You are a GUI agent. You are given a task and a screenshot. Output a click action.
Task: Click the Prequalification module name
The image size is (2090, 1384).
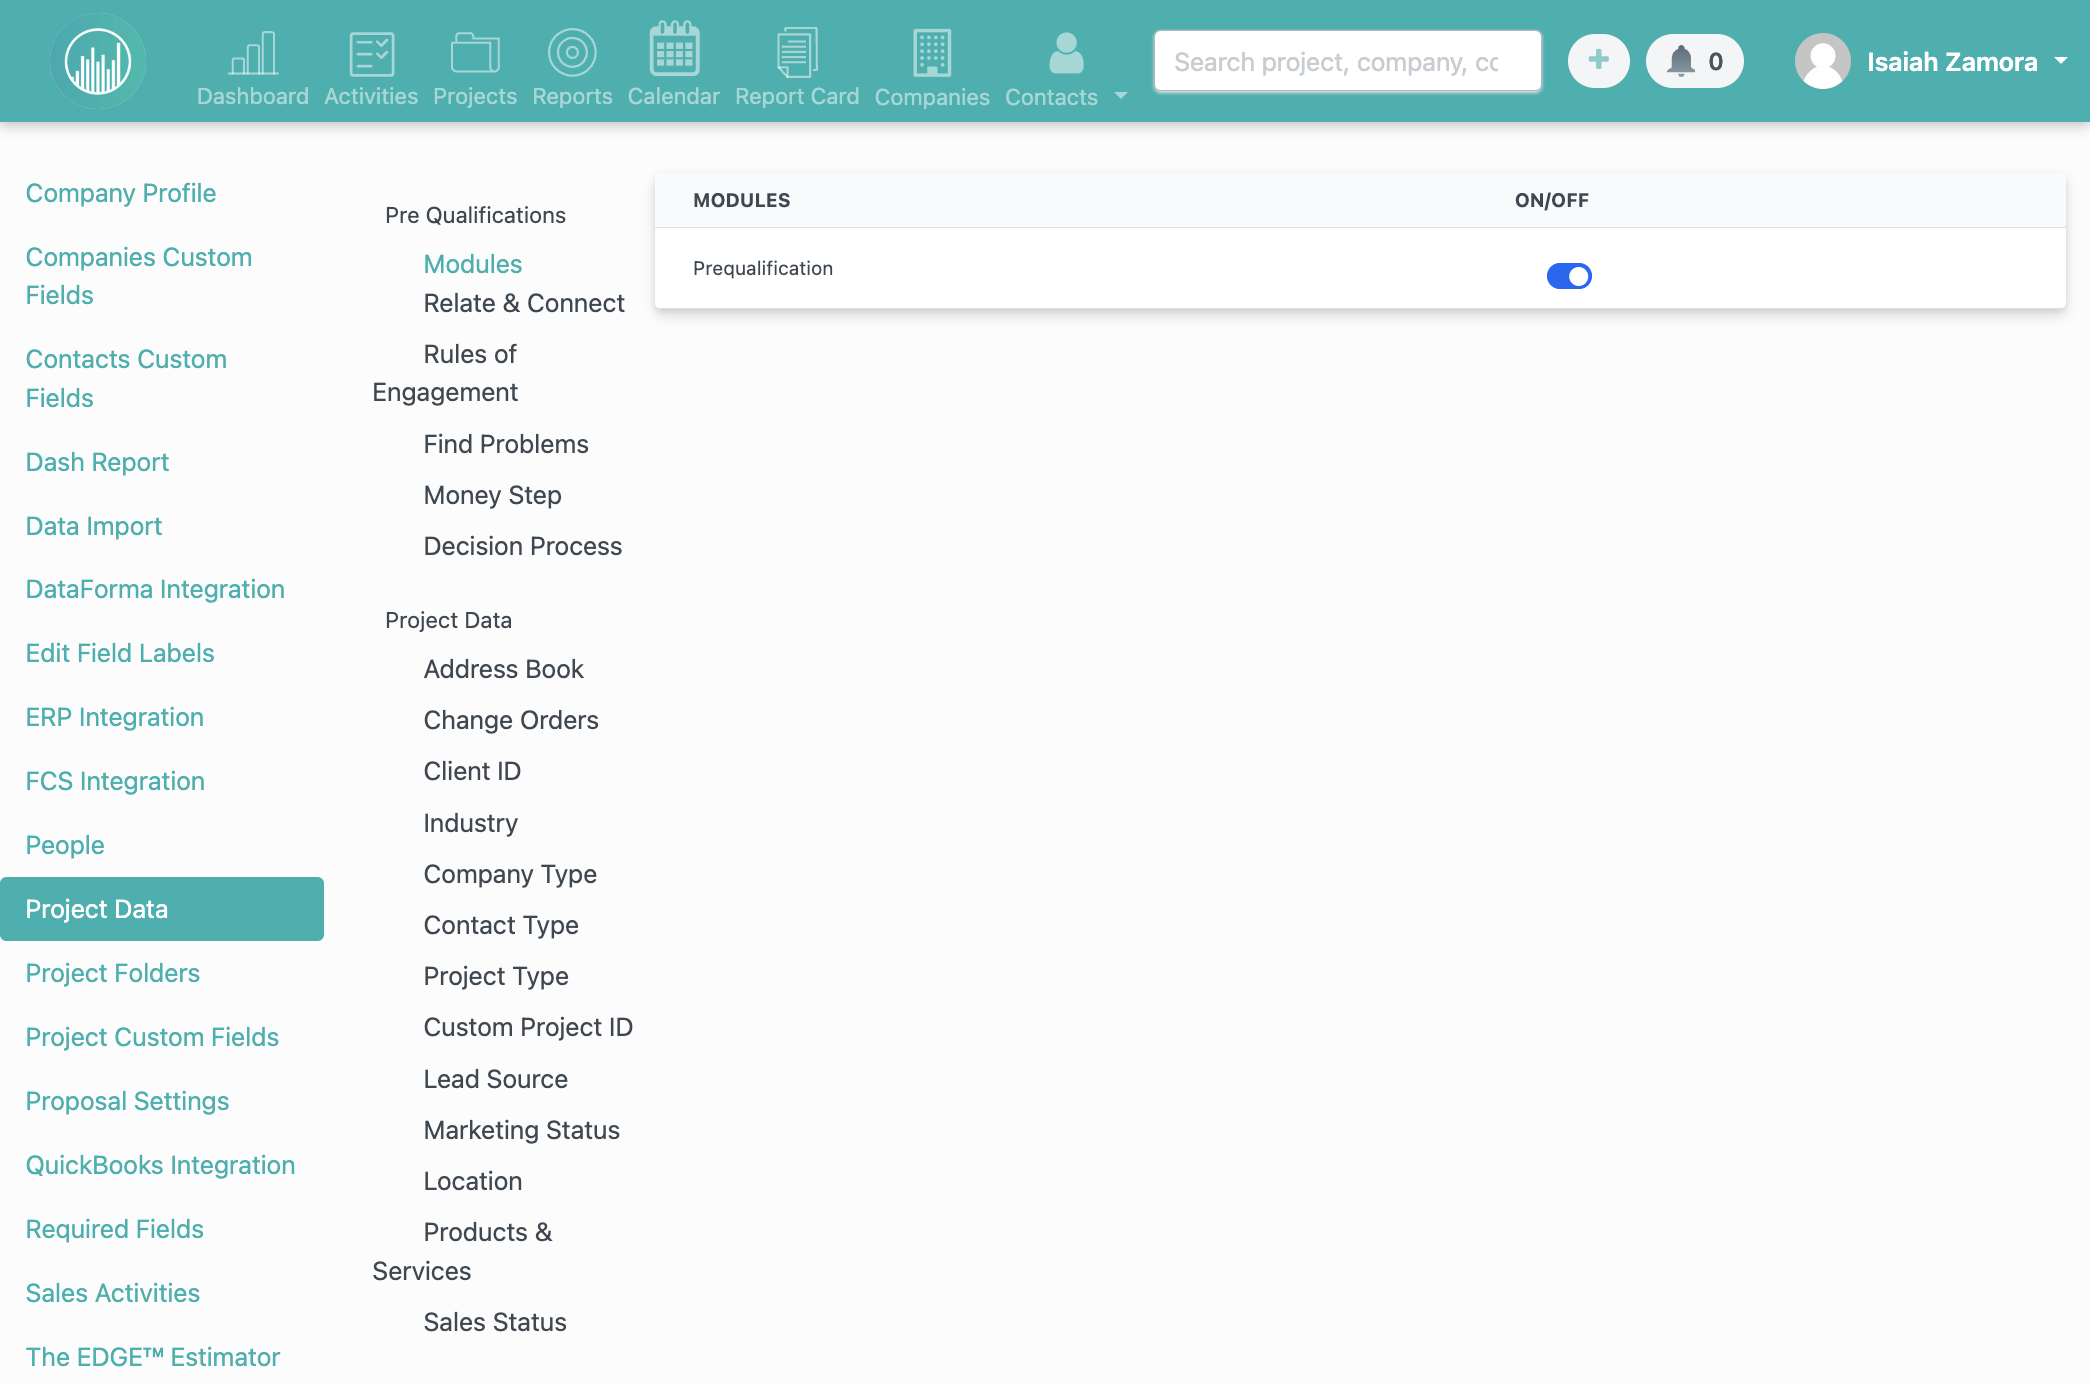click(x=763, y=268)
